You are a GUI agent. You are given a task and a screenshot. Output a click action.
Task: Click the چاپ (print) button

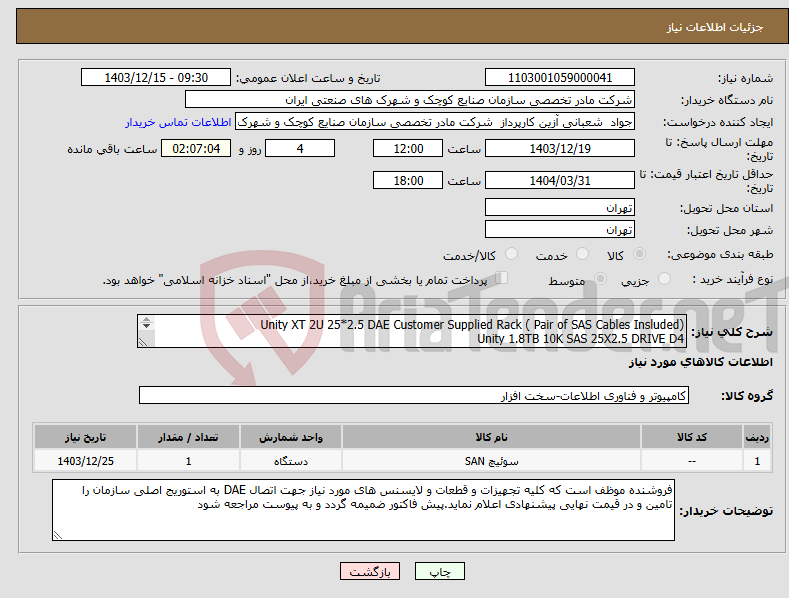tap(439, 572)
